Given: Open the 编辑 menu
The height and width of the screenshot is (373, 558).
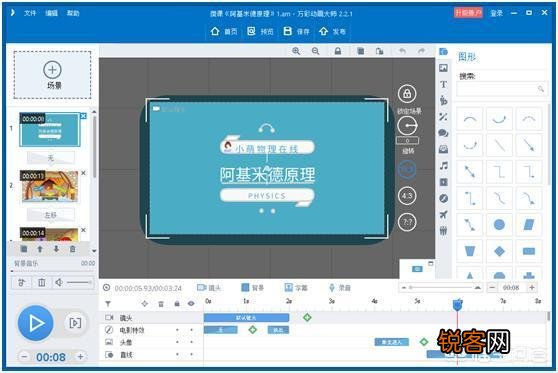Looking at the screenshot, I should (52, 13).
